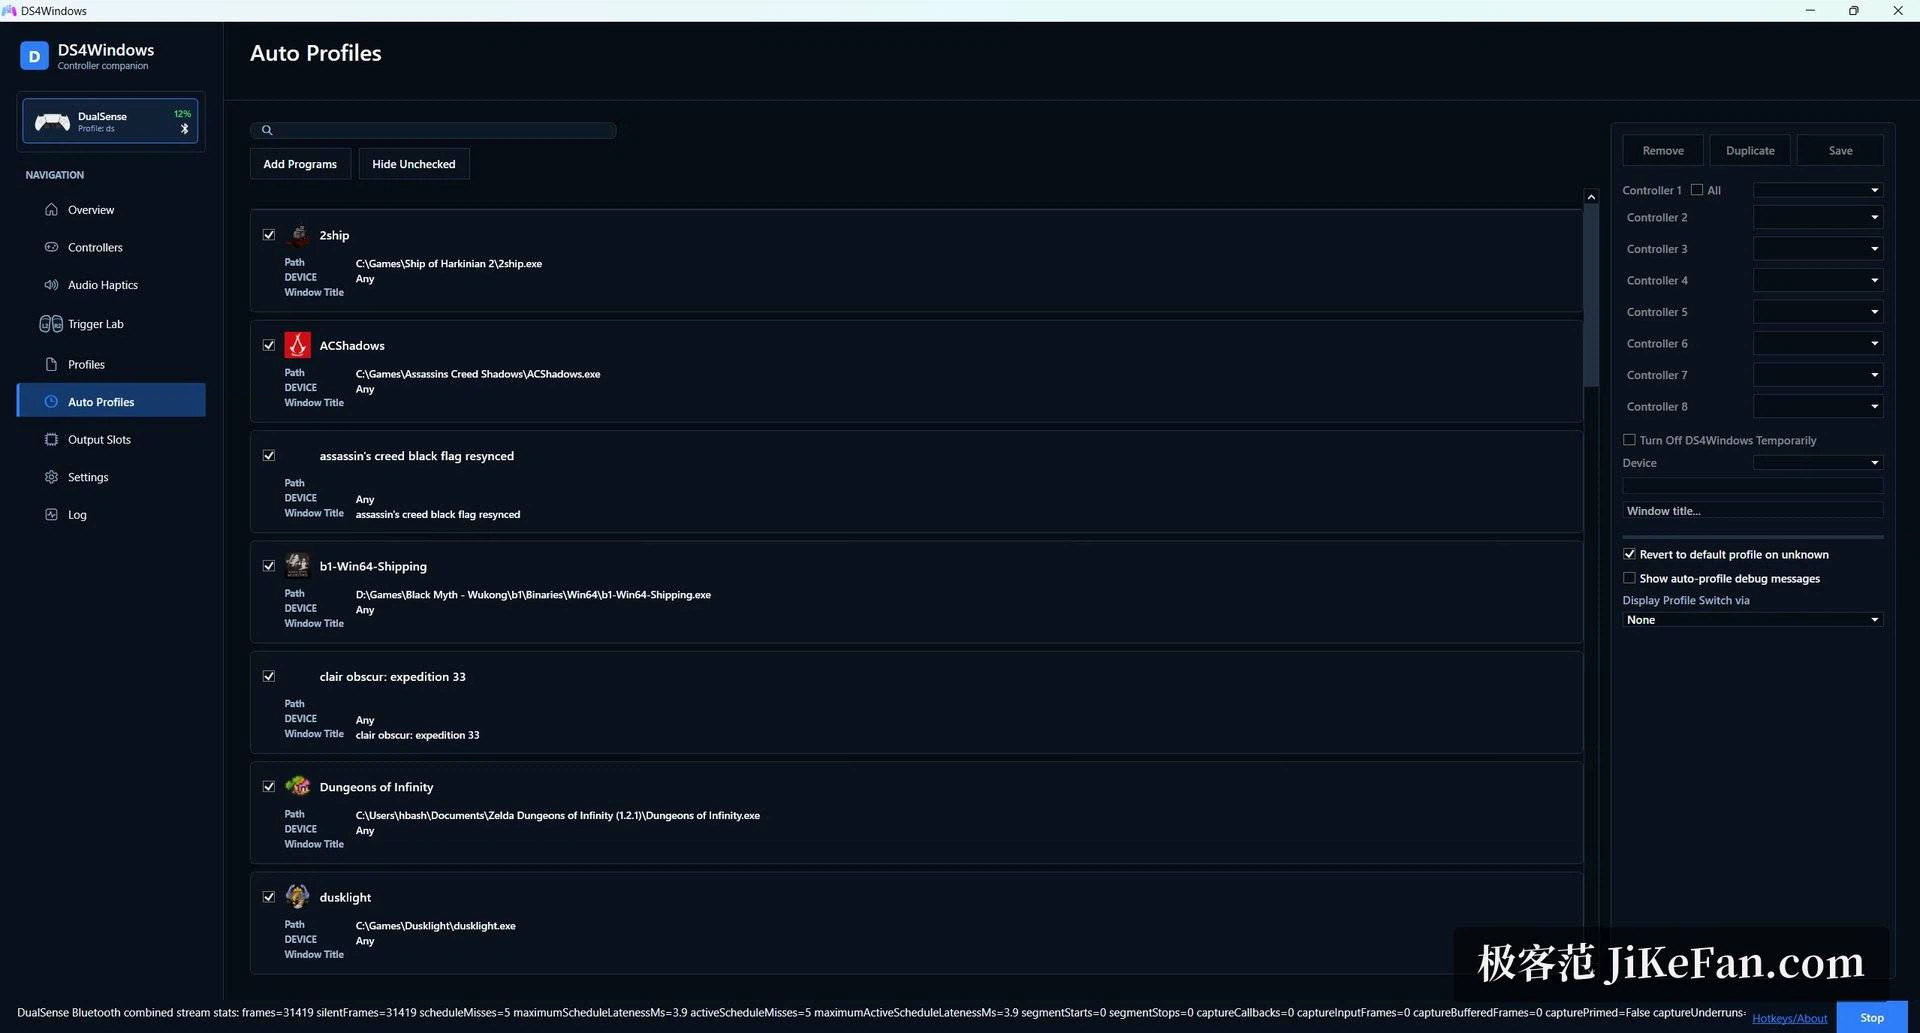This screenshot has width=1920, height=1033.
Task: Click the Profiles page icon
Action: [x=51, y=364]
